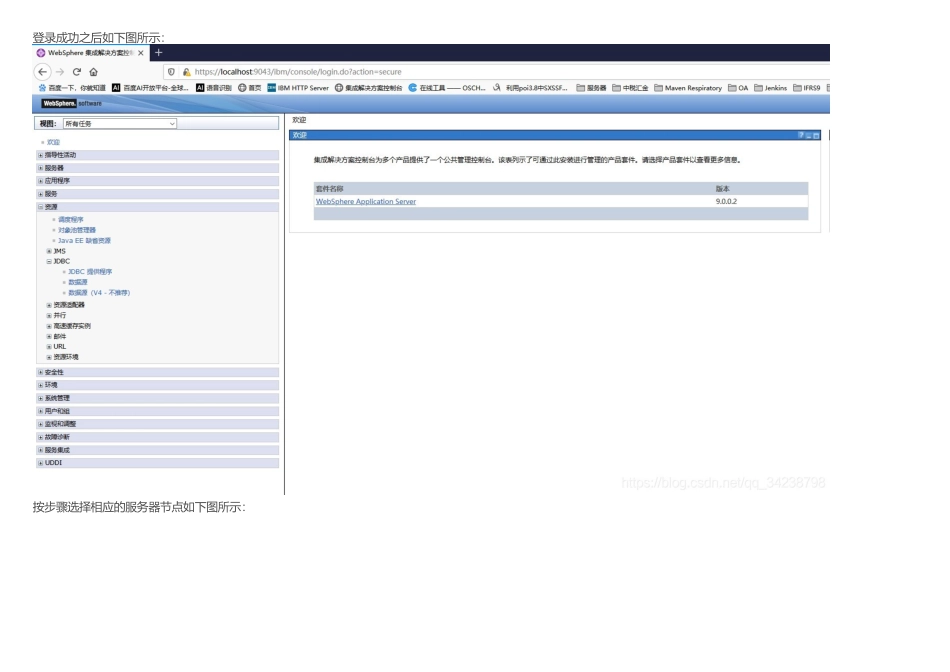The image size is (950, 672).
Task: Open the OA bookmark folder
Action: click(738, 88)
